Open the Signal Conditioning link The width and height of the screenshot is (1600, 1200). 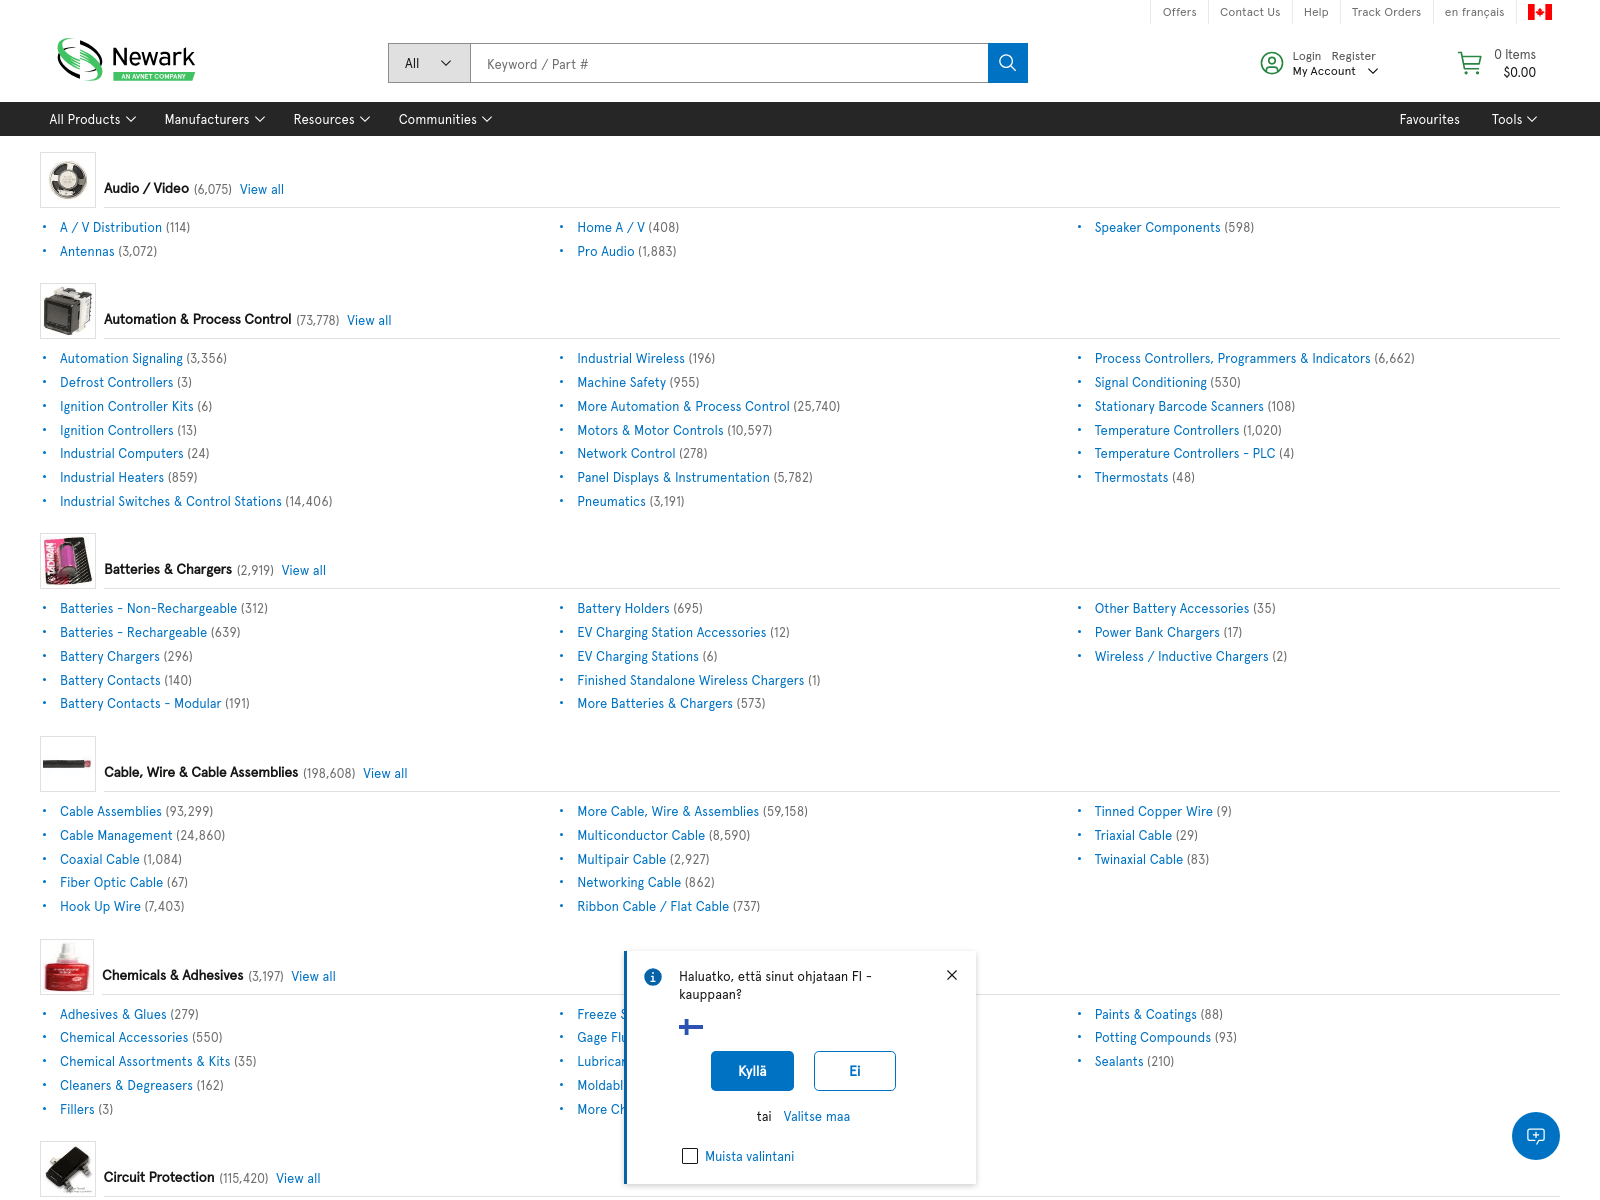(x=1150, y=382)
